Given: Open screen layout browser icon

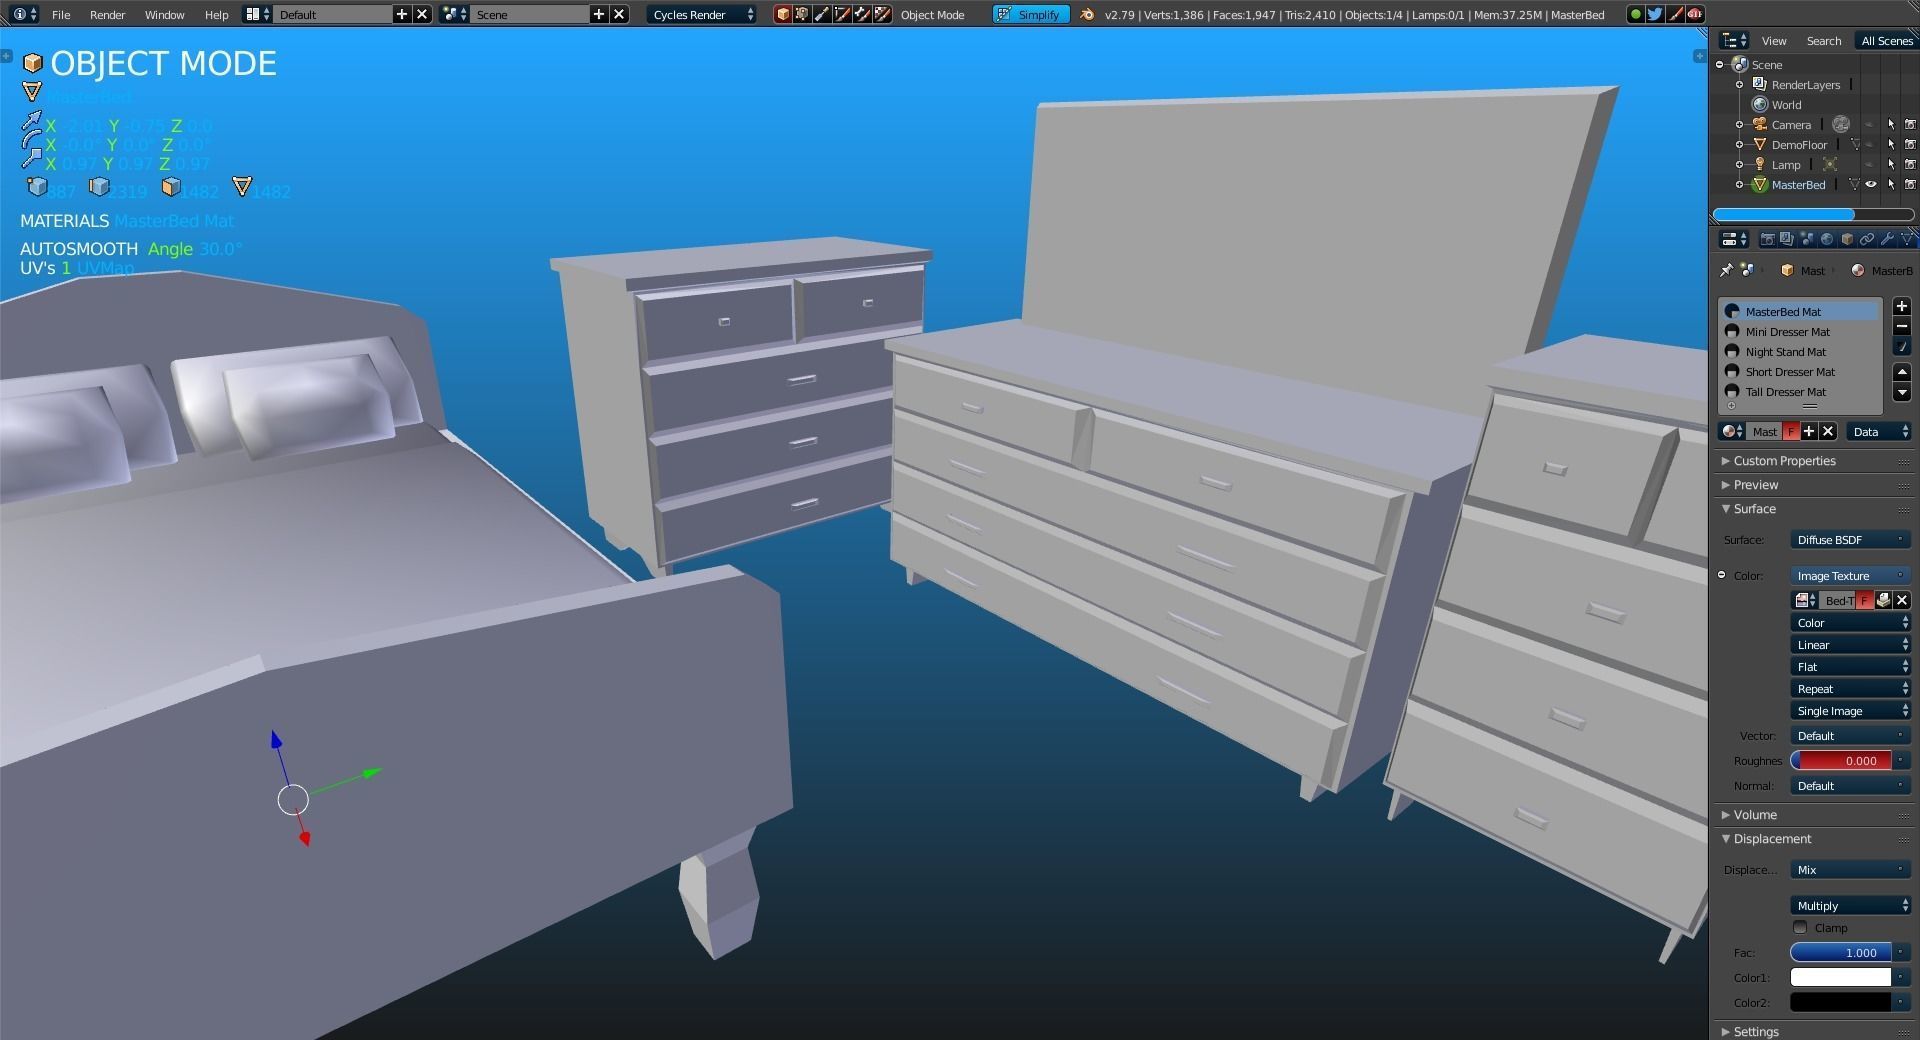Looking at the screenshot, I should [258, 14].
